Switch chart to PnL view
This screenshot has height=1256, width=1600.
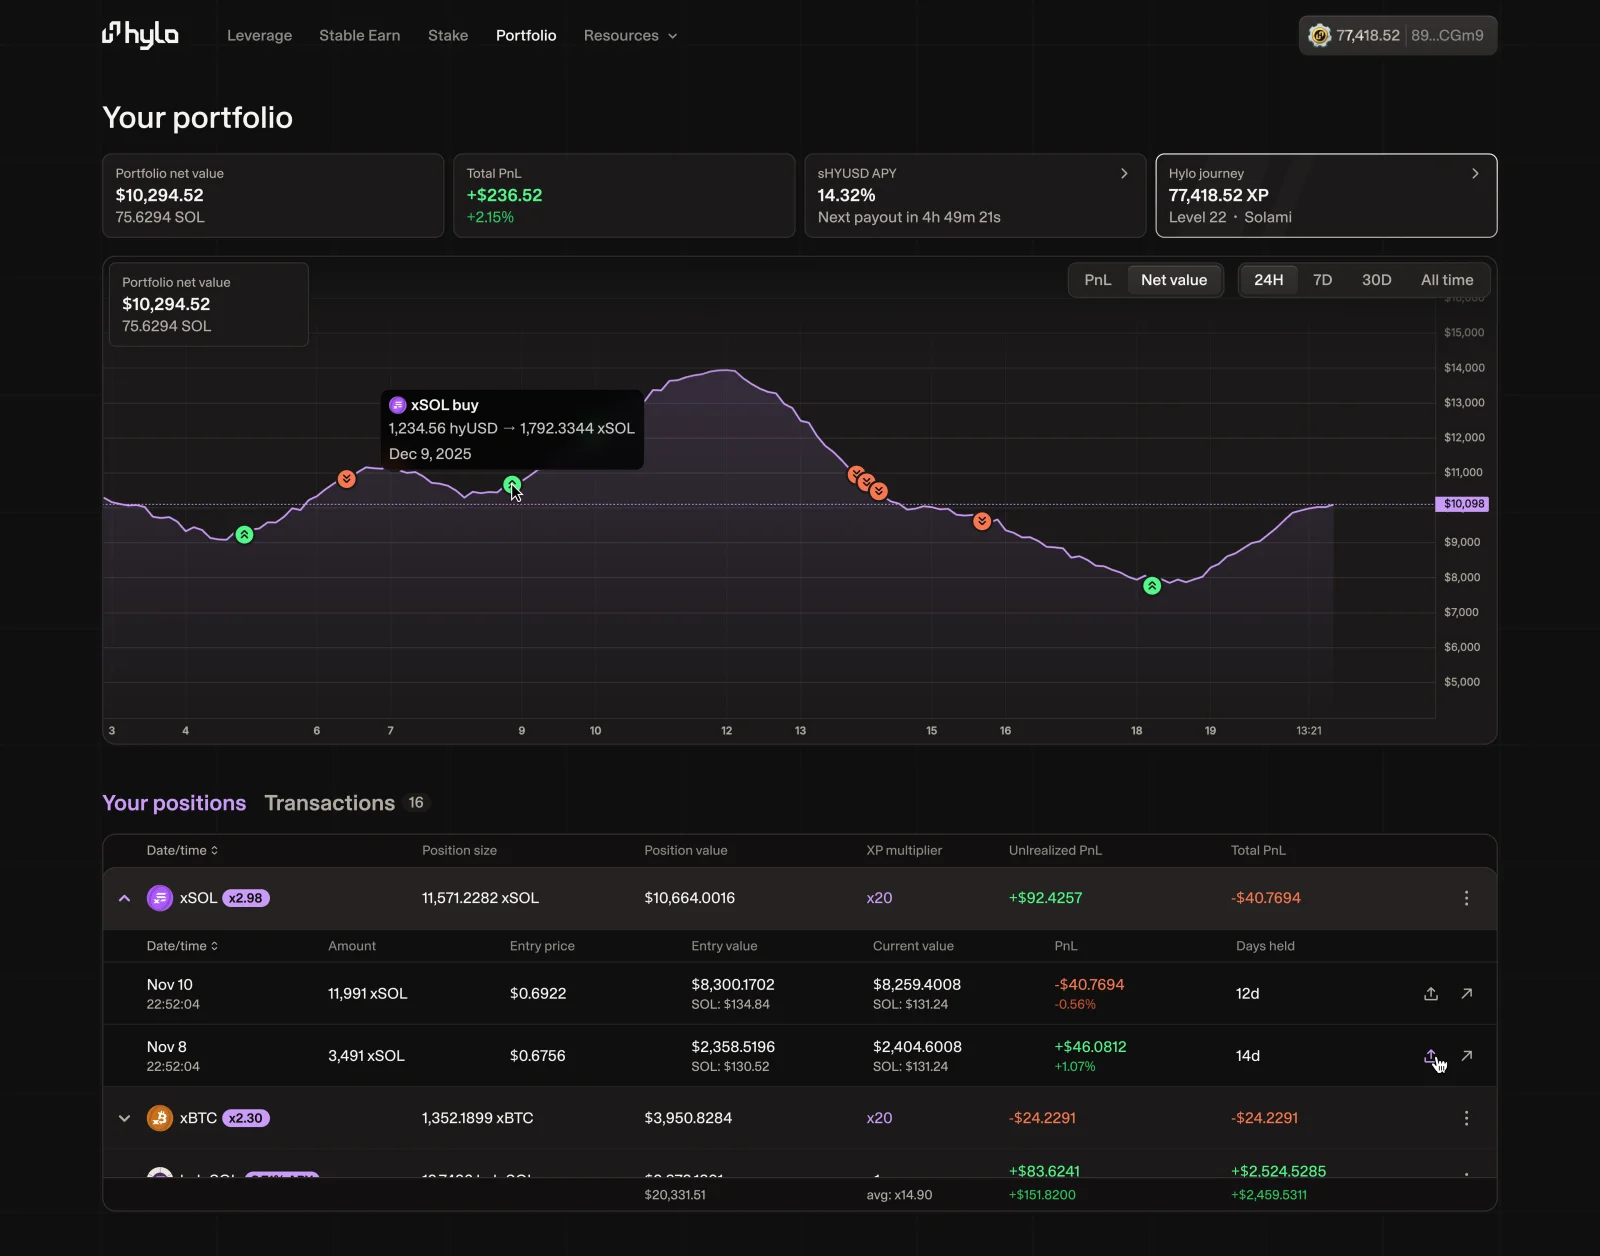[1097, 280]
